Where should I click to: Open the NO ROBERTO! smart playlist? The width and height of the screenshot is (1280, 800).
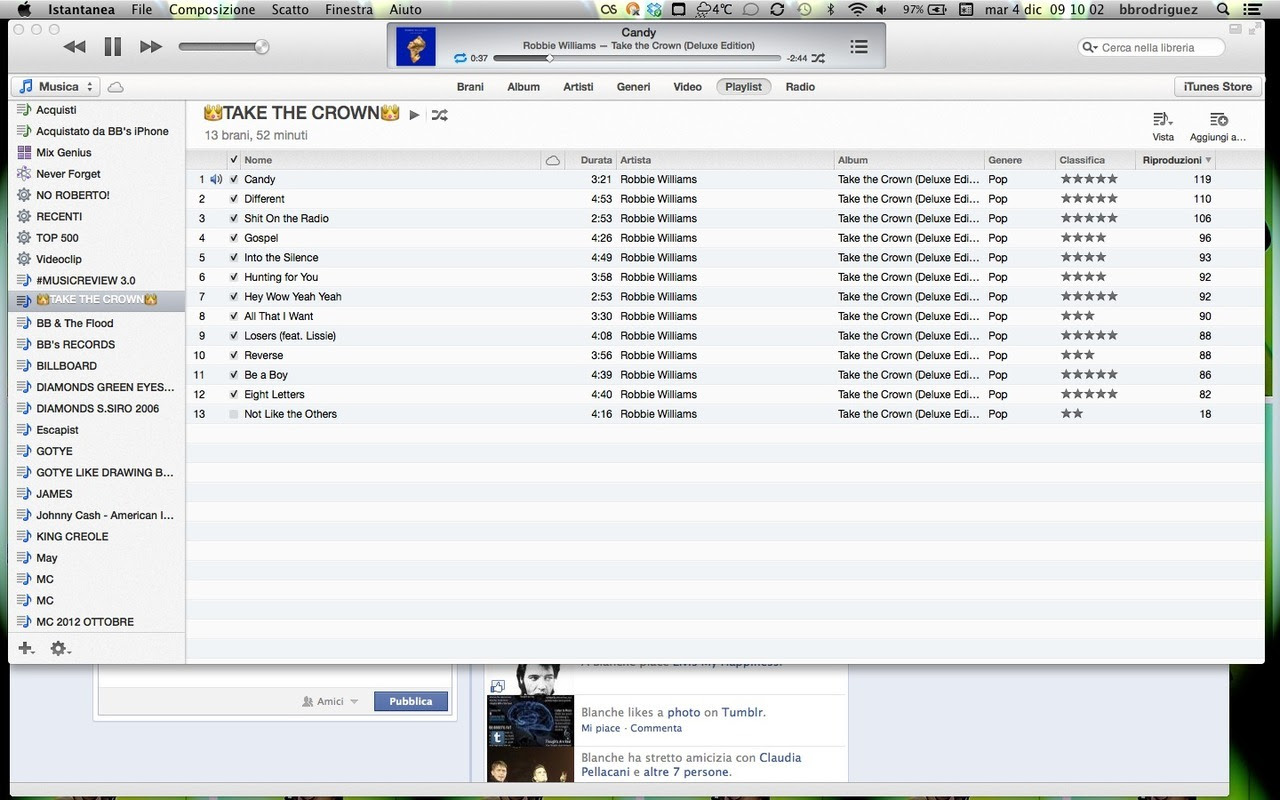[73, 195]
